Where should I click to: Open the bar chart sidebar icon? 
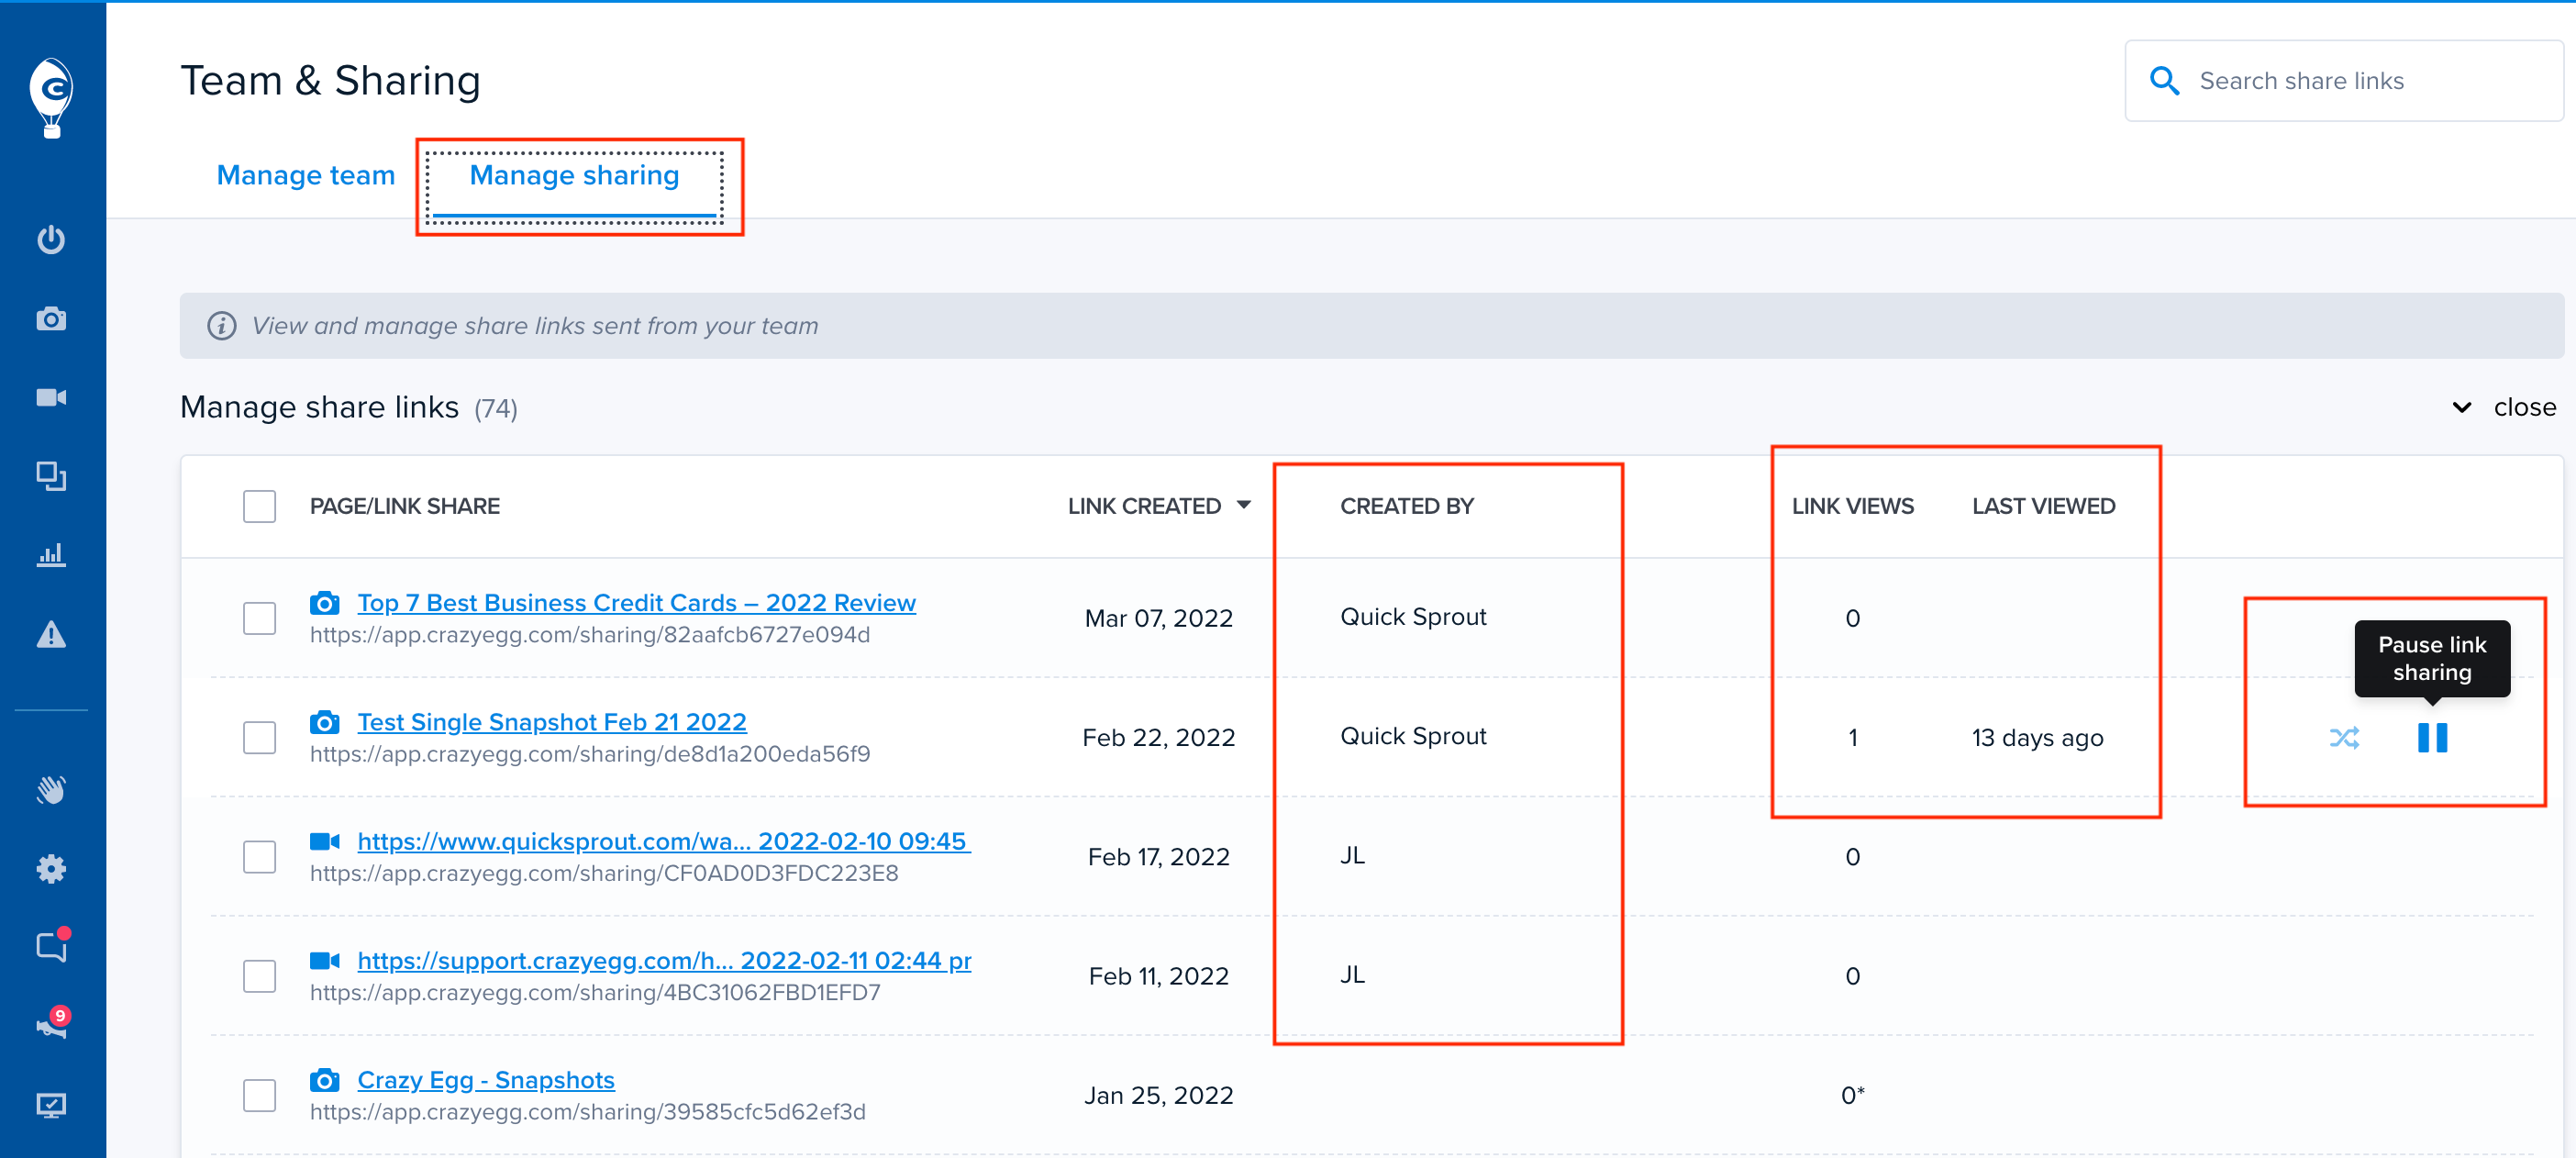[x=51, y=555]
